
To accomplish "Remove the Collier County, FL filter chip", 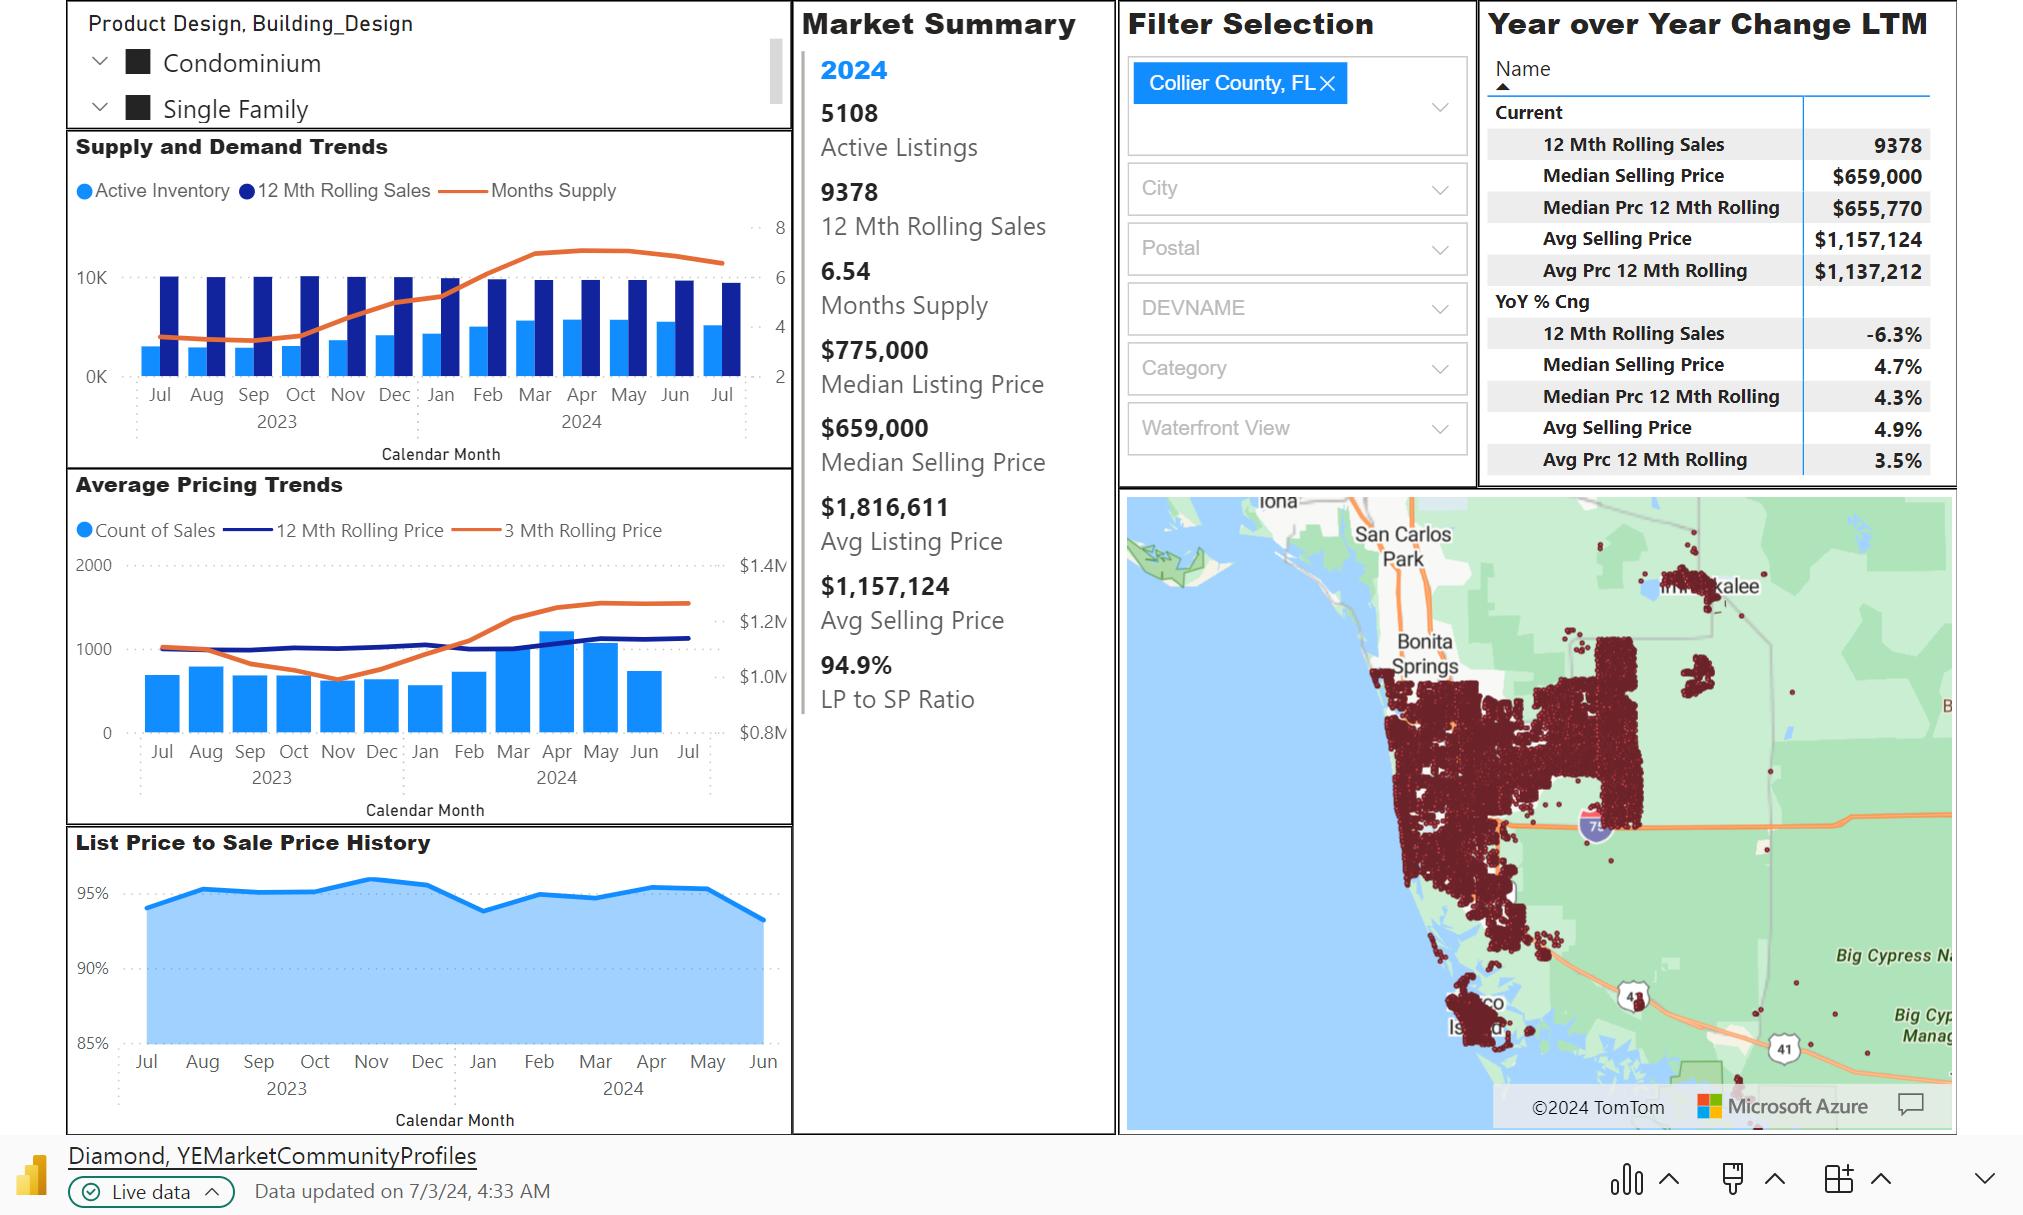I will (x=1327, y=84).
